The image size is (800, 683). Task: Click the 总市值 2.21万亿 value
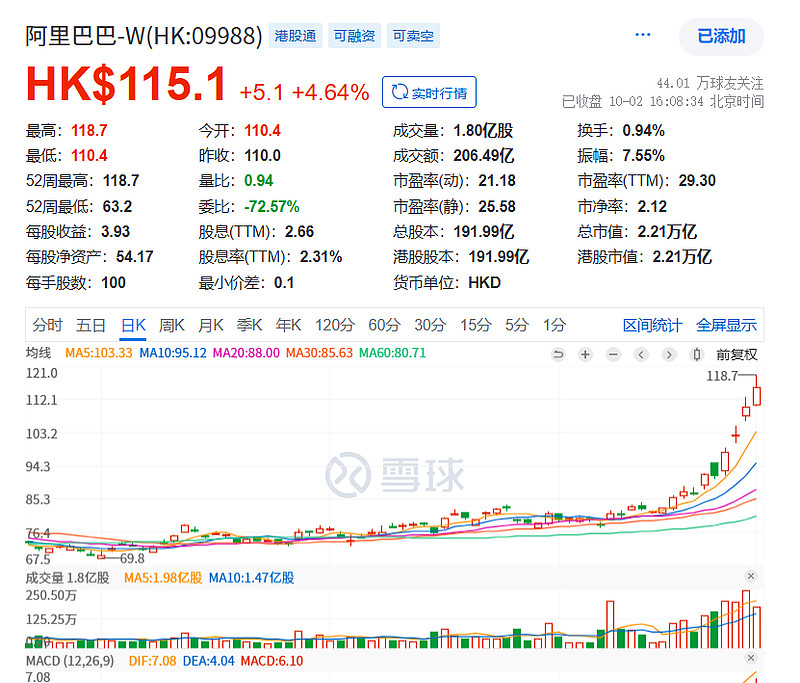pyautogui.click(x=667, y=232)
